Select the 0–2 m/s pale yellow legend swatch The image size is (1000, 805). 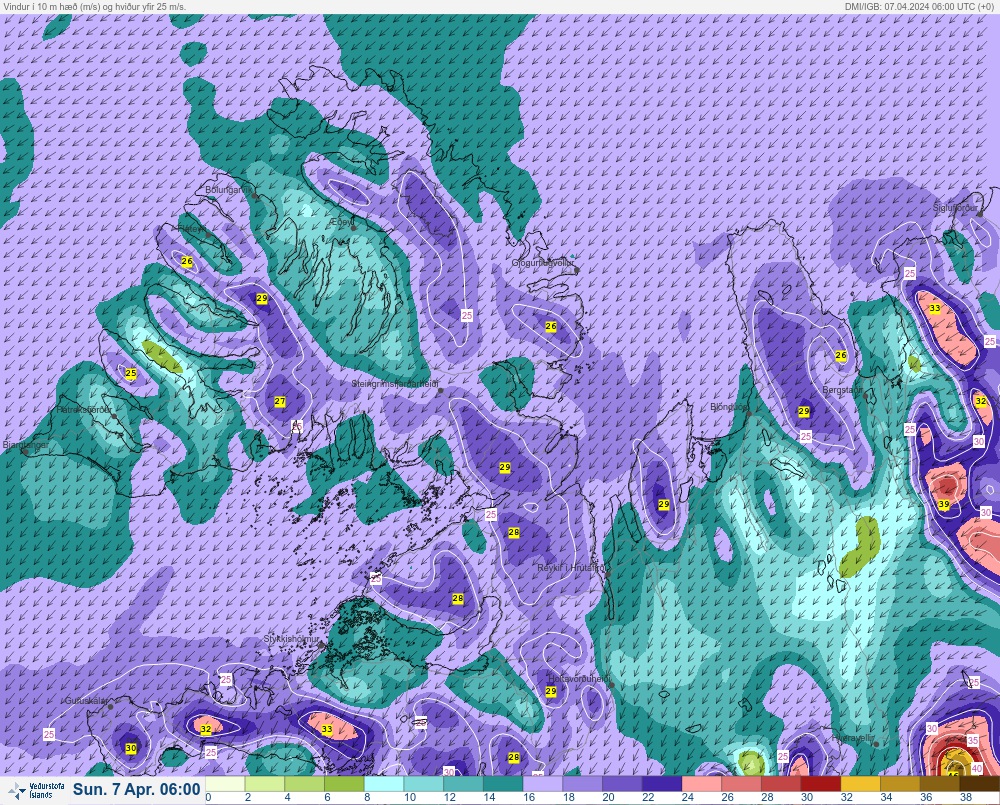pyautogui.click(x=225, y=784)
